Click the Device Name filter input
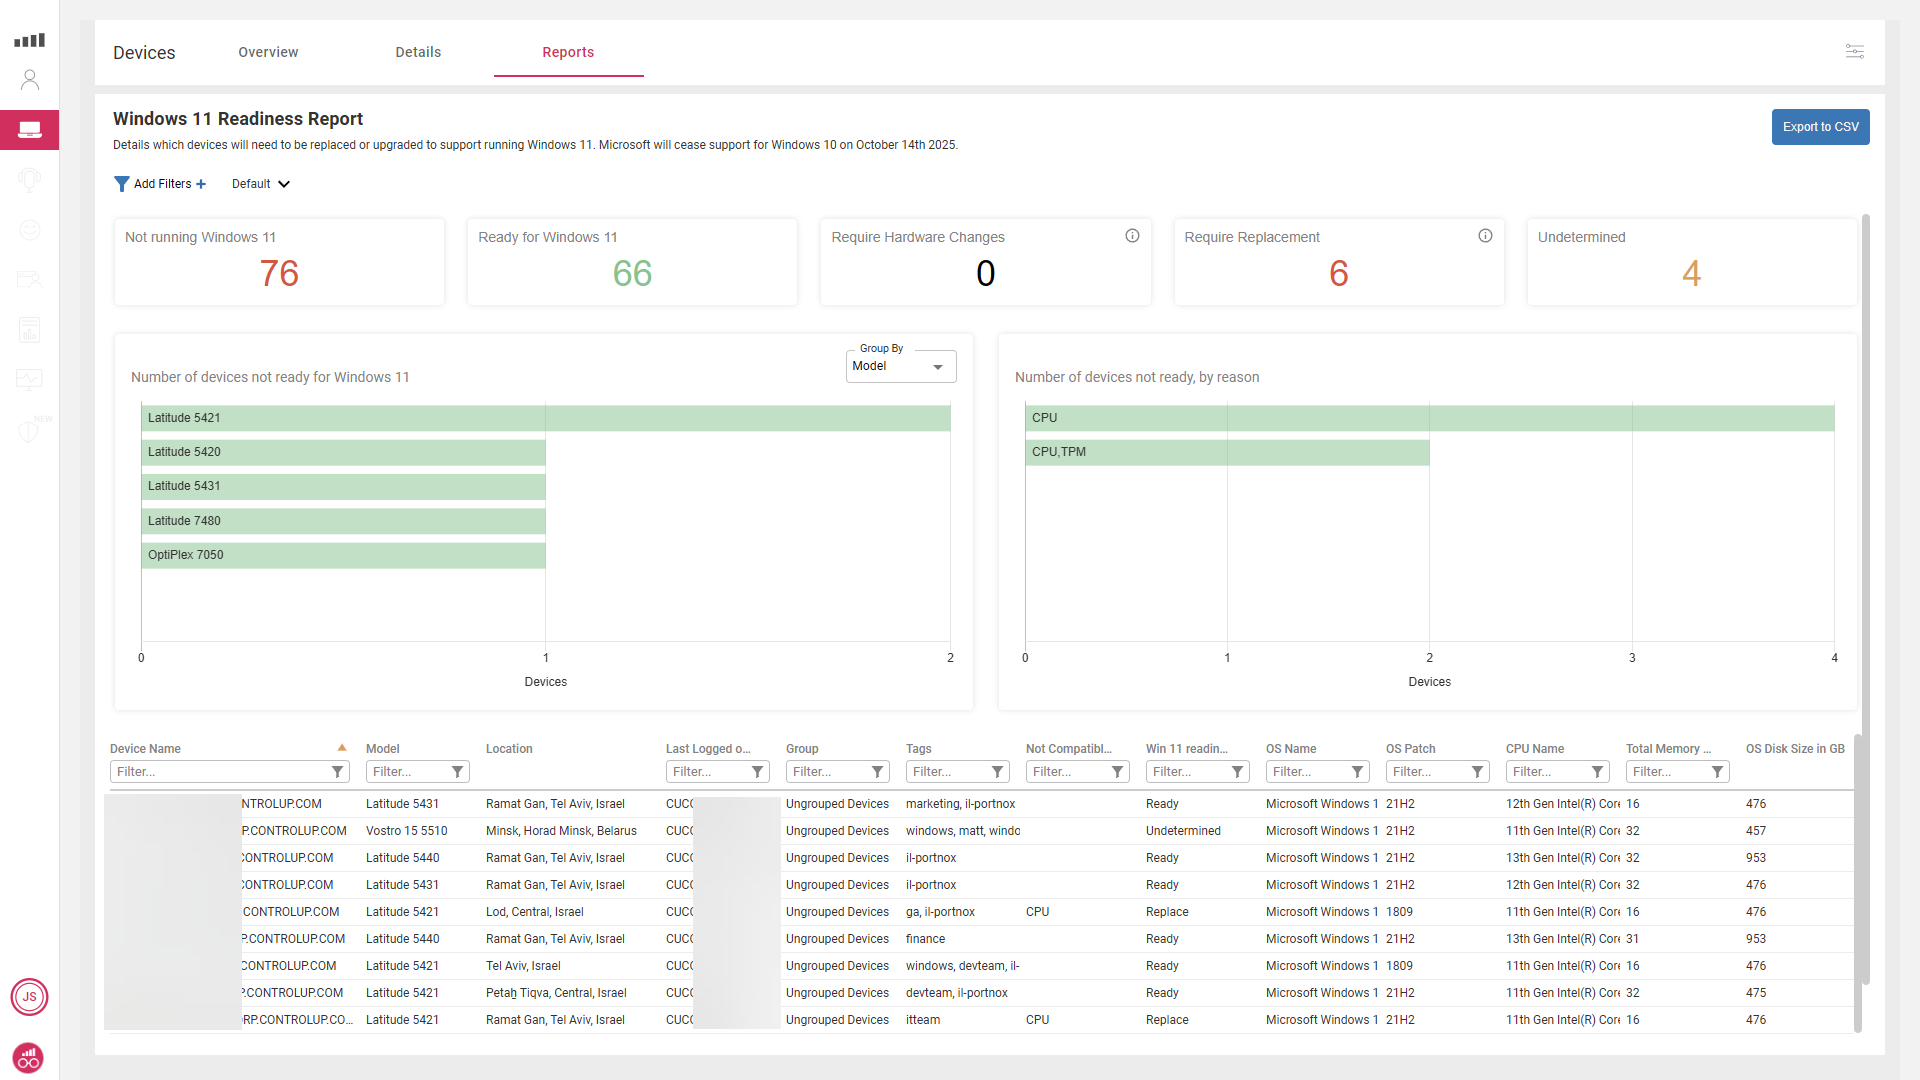This screenshot has width=1920, height=1080. coord(220,772)
